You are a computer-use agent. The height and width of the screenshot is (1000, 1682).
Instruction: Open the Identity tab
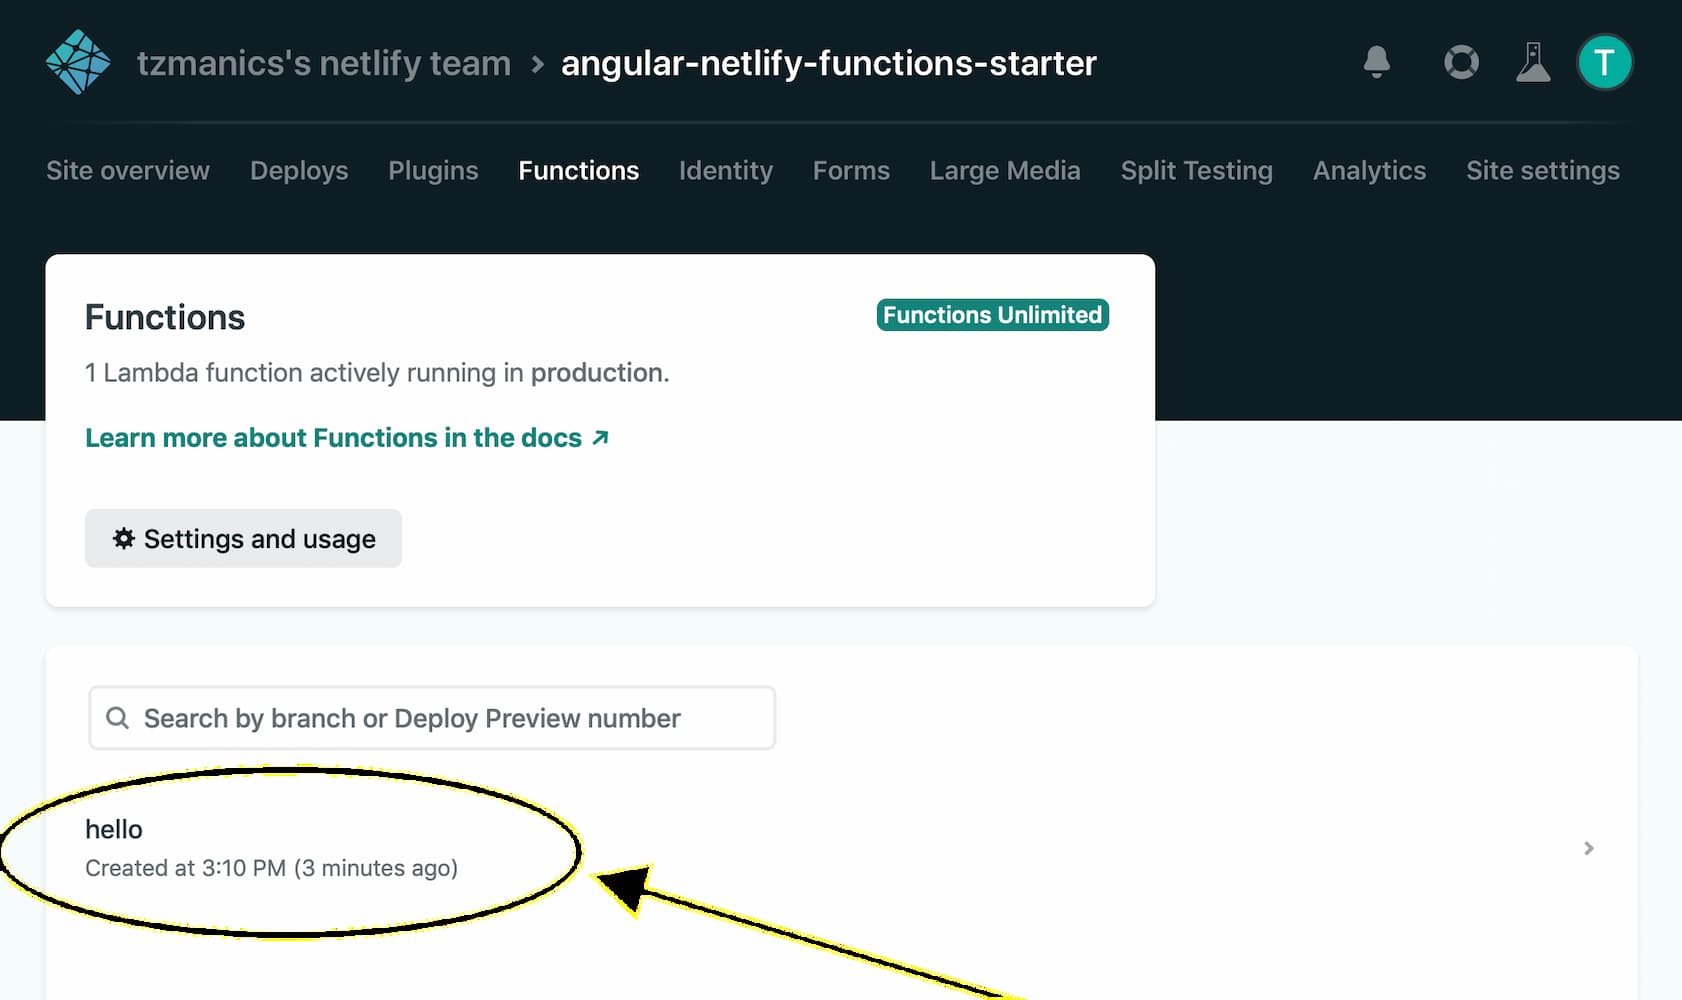click(725, 170)
